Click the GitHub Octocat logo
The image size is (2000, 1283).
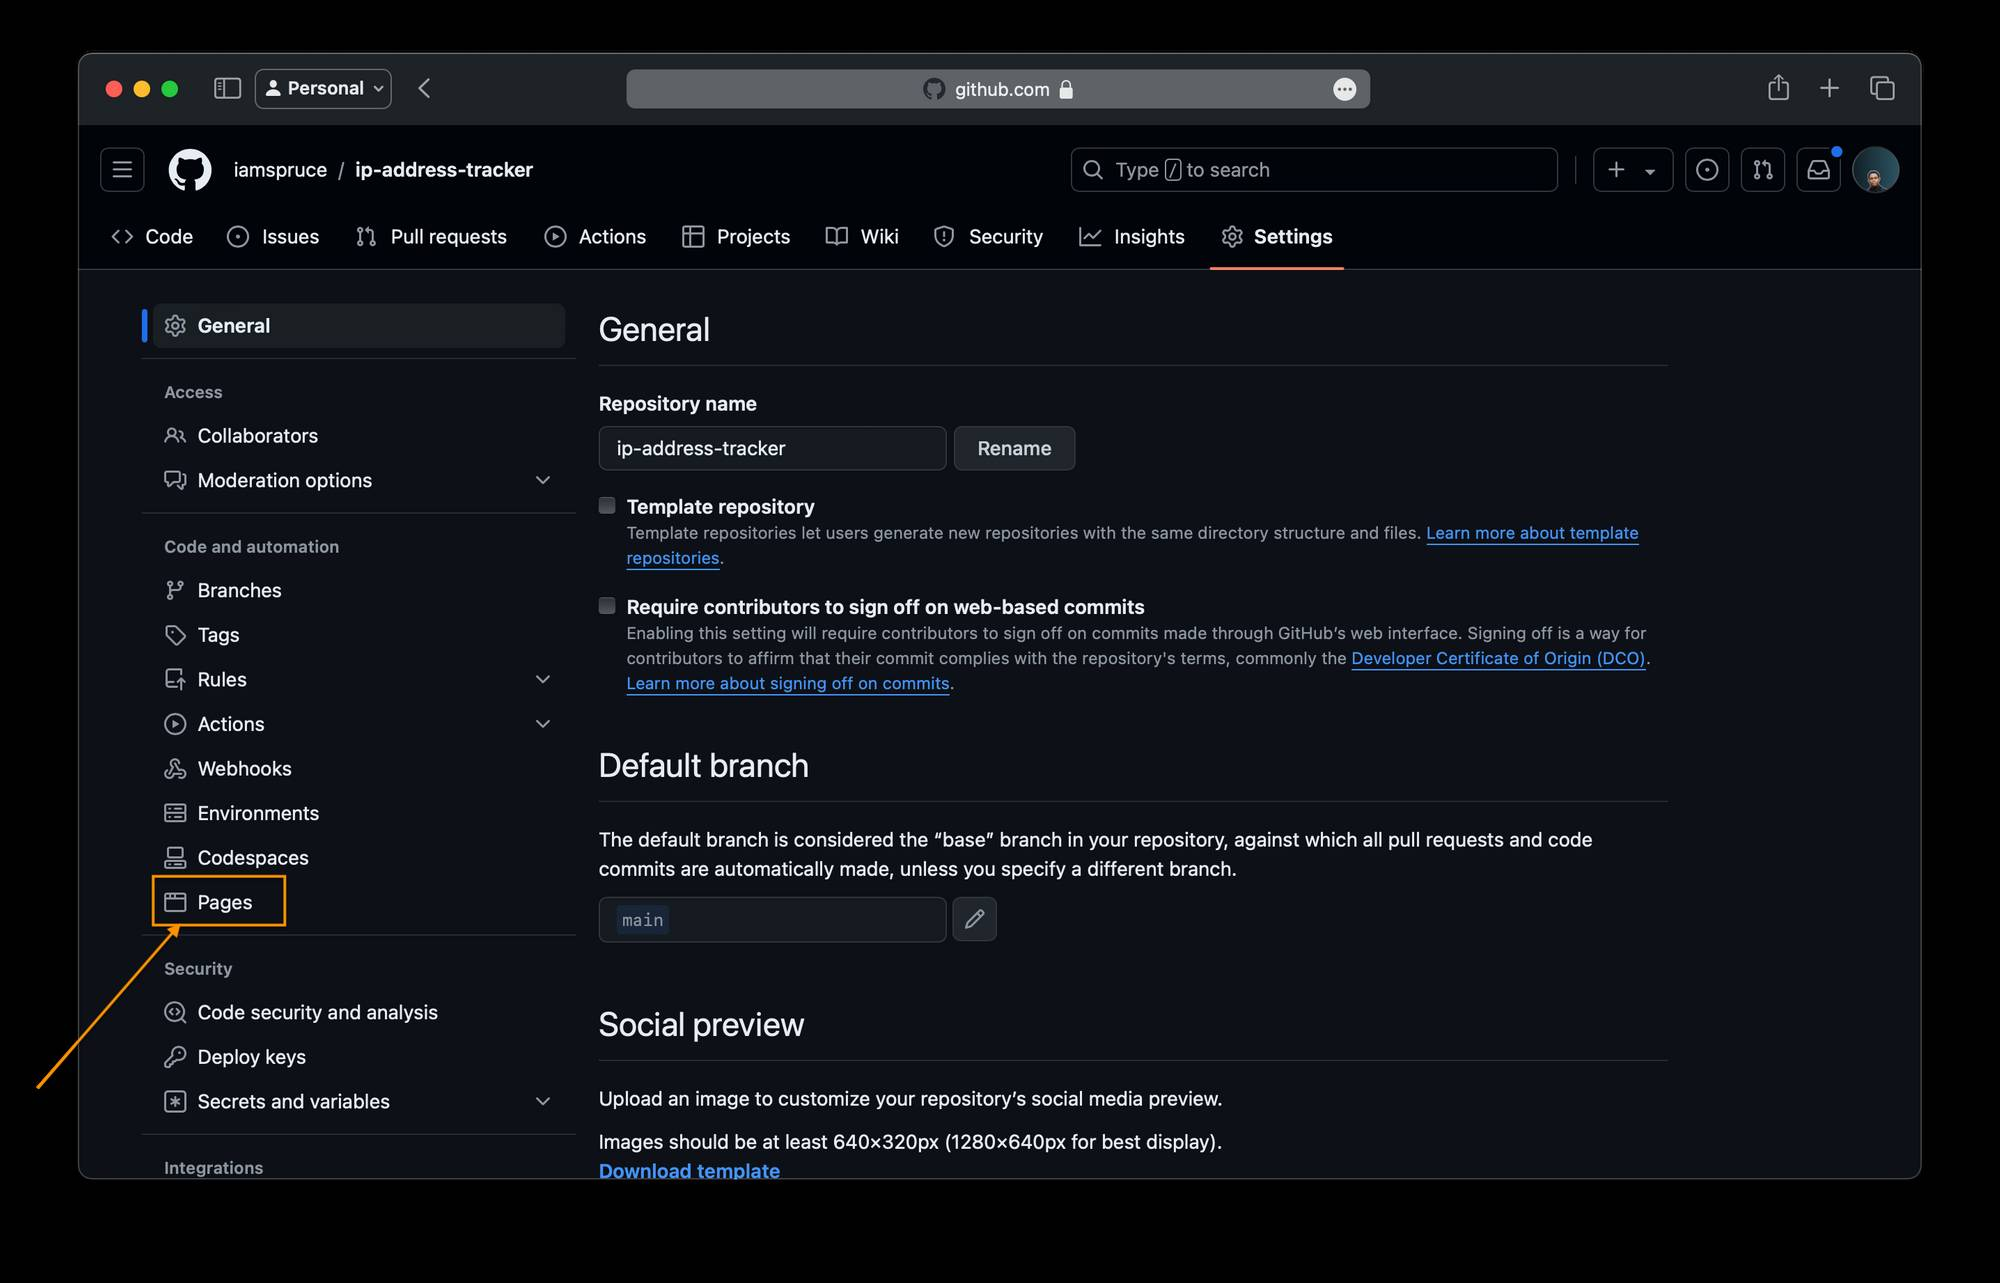[x=190, y=170]
